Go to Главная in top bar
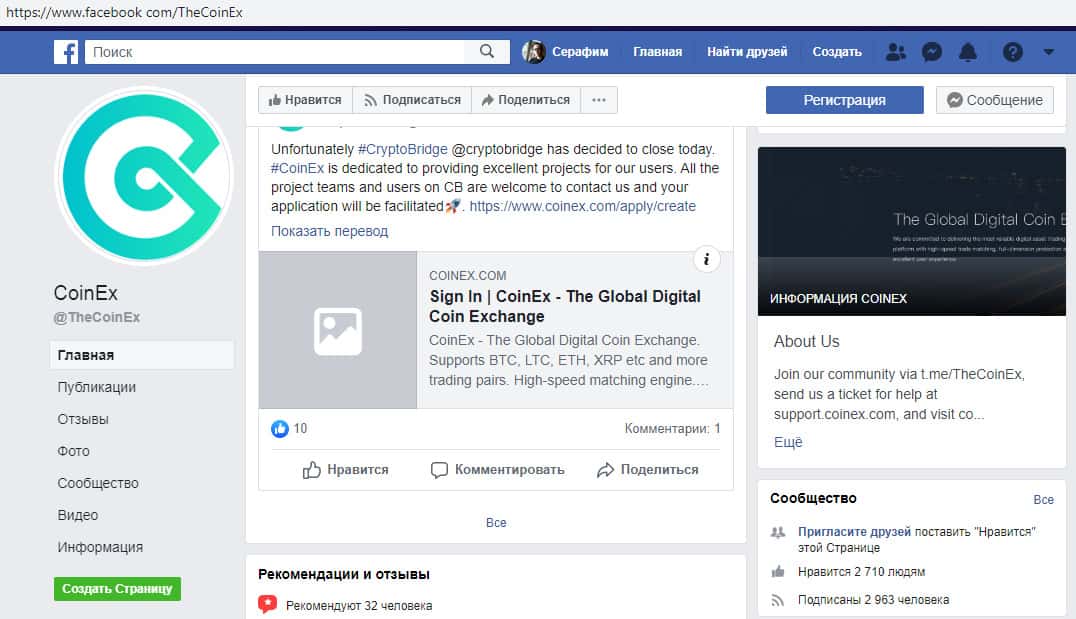 point(657,51)
